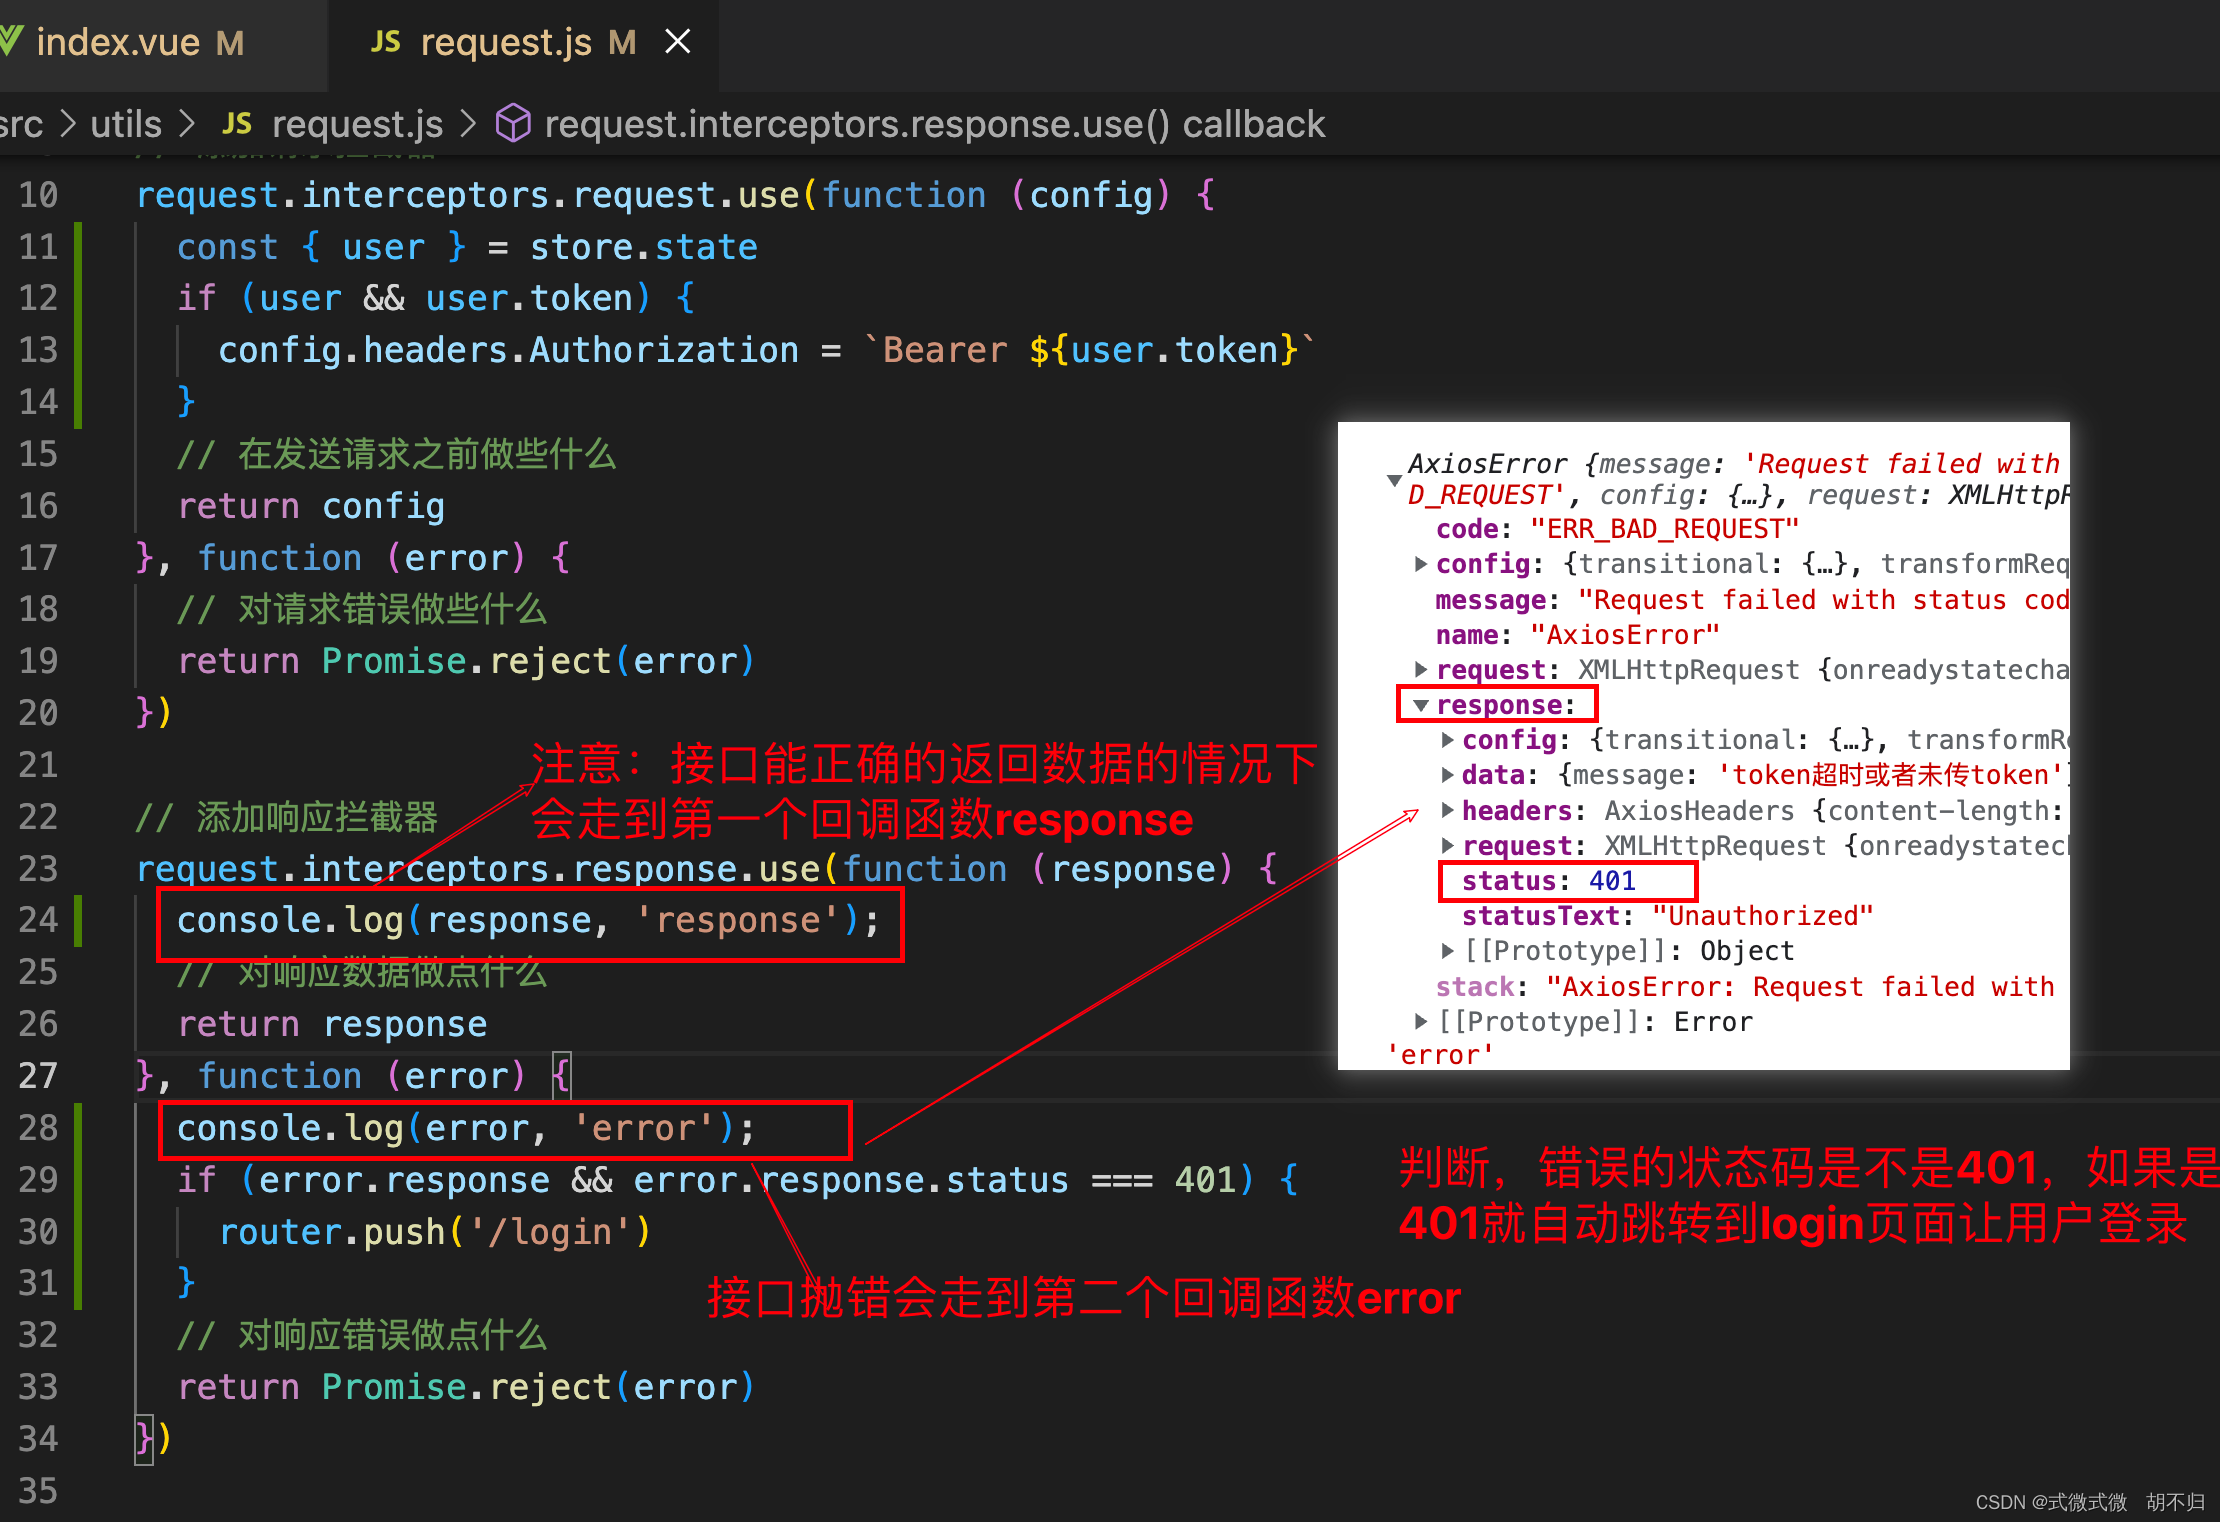Click the request.interceptors.response.use() callback breadcrumb
The image size is (2220, 1522).
(x=934, y=124)
